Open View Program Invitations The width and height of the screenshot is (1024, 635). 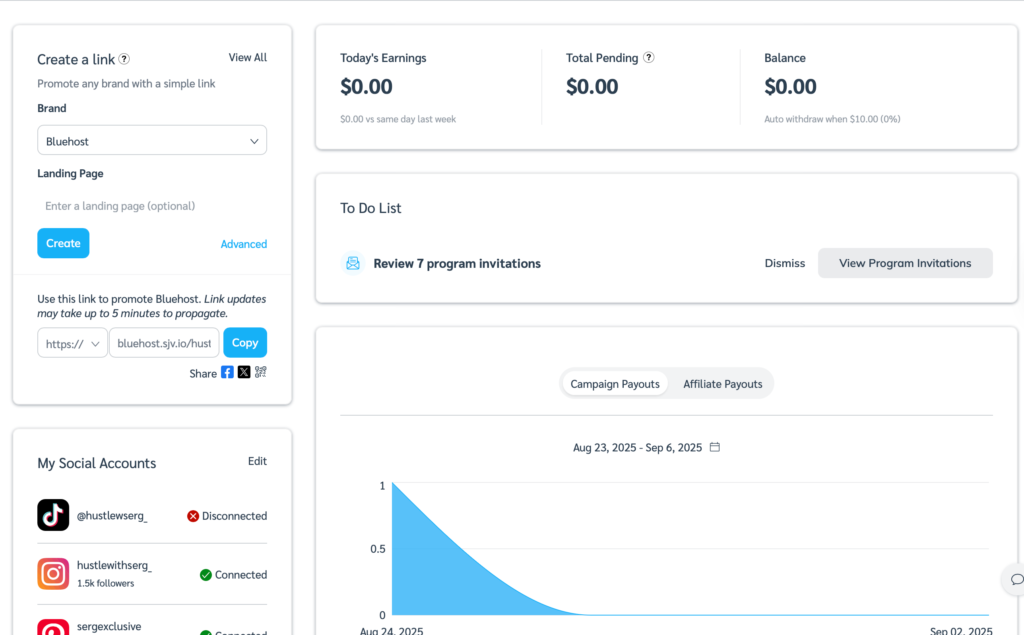pyautogui.click(x=905, y=263)
